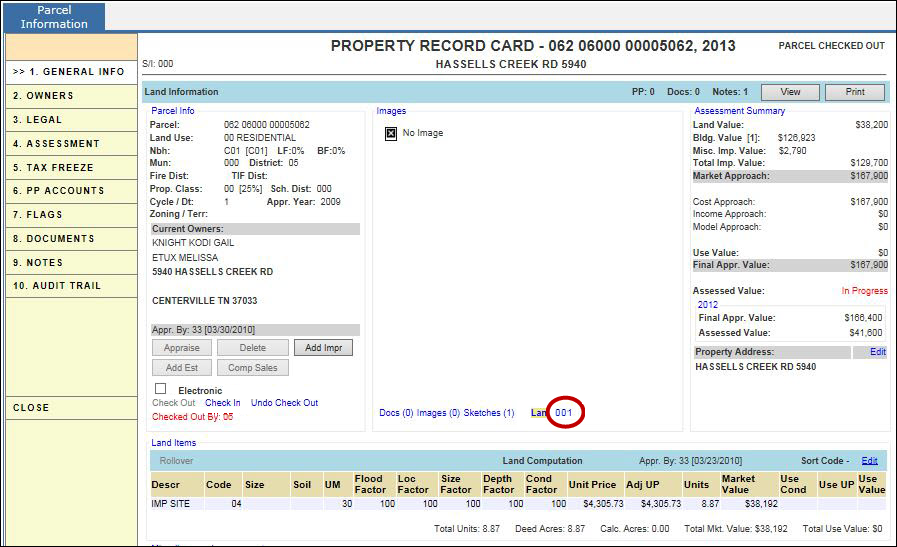
Task: Open the 10. Audit Trail page
Action: click(57, 286)
